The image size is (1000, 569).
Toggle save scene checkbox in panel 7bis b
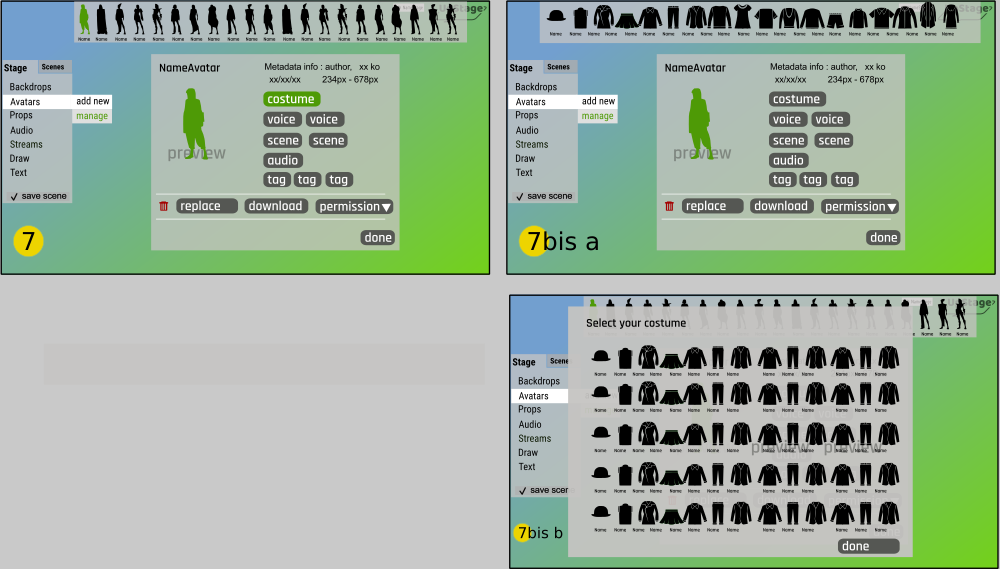(x=522, y=491)
